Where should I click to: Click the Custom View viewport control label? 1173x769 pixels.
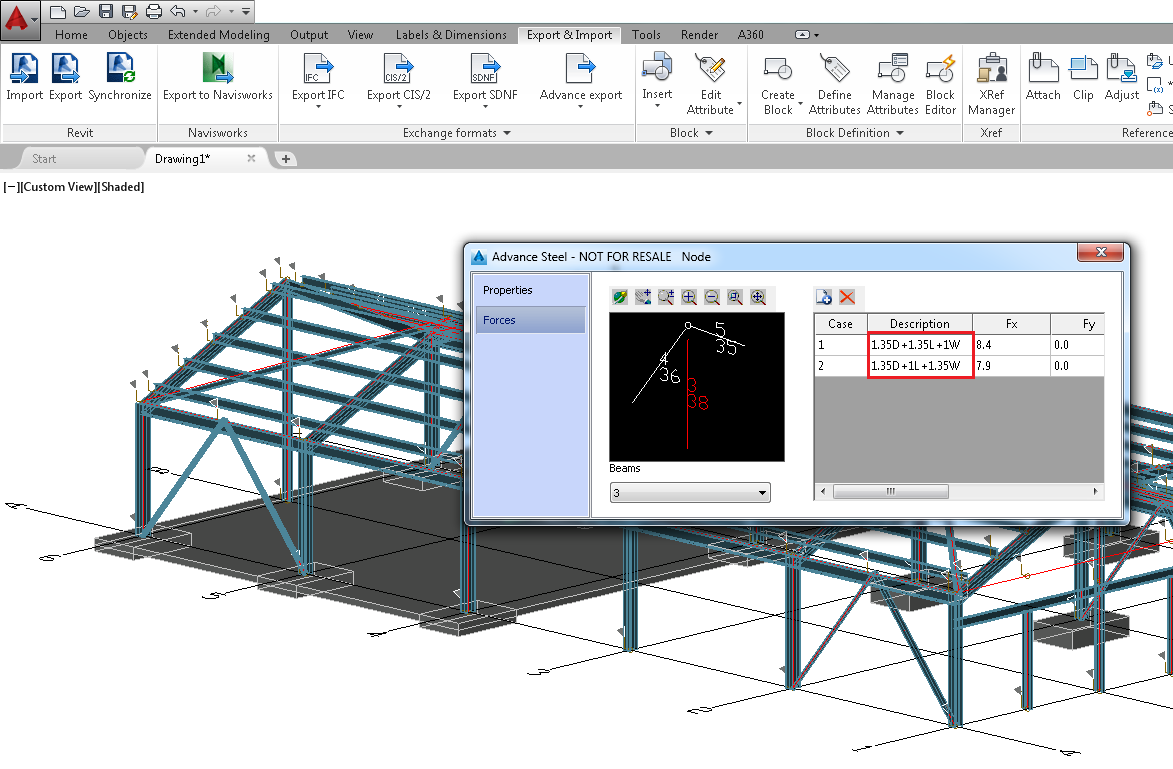(59, 187)
